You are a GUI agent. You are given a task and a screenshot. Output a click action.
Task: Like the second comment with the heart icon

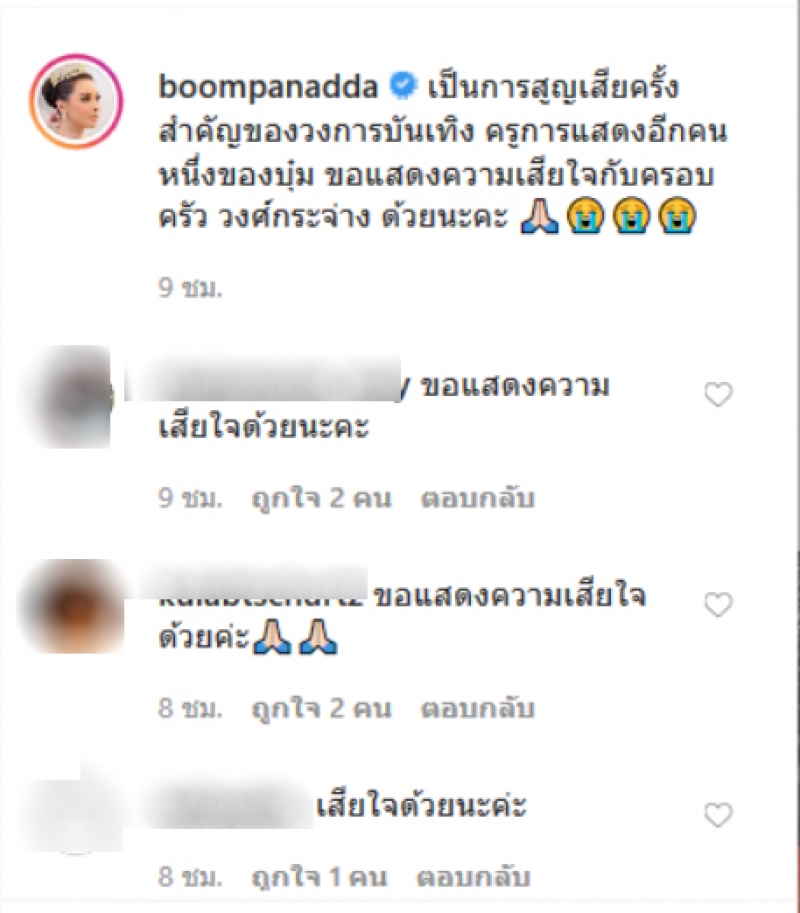[x=718, y=605]
